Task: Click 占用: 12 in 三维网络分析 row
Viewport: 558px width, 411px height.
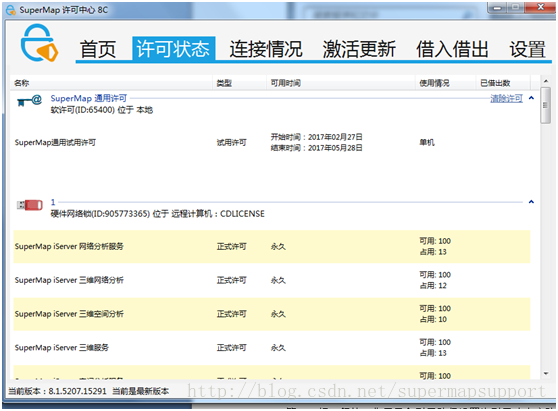Action: click(433, 286)
